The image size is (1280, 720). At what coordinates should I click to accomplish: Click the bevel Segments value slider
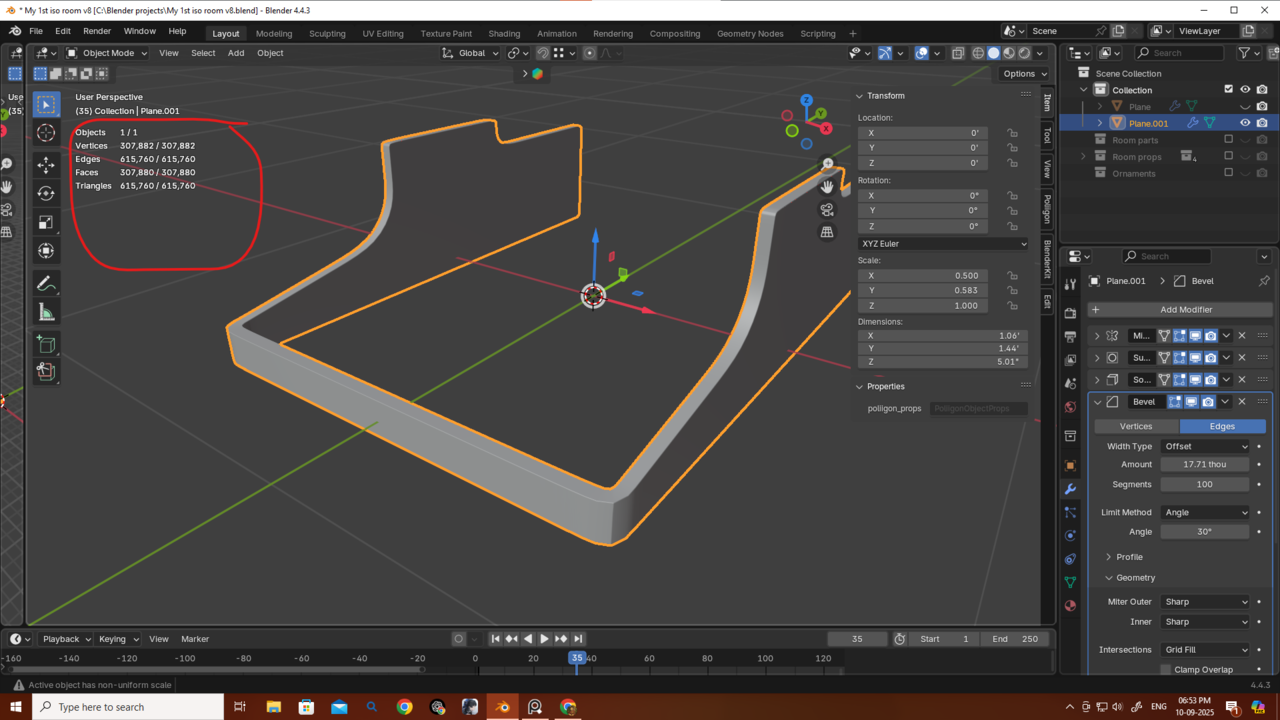1204,484
